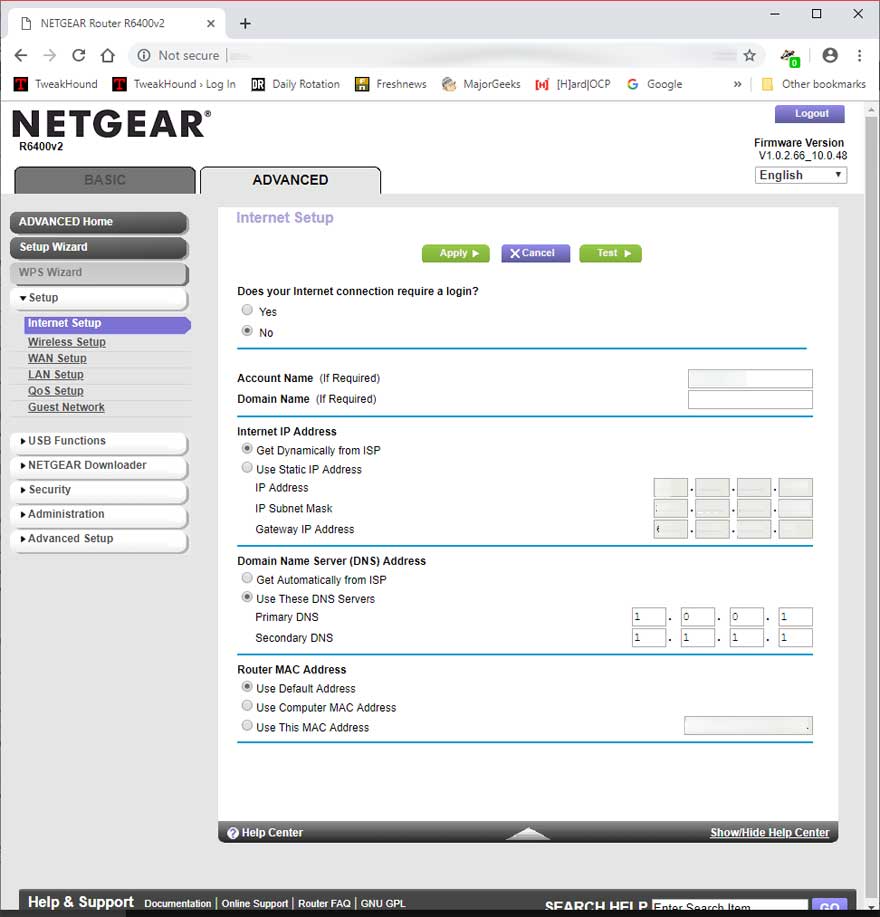Select Use Computer MAC Address
880x917 pixels.
(x=247, y=706)
